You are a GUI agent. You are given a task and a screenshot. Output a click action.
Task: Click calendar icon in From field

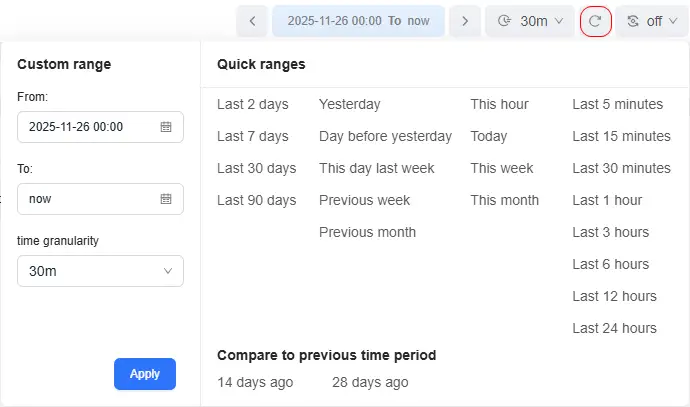click(x=166, y=127)
